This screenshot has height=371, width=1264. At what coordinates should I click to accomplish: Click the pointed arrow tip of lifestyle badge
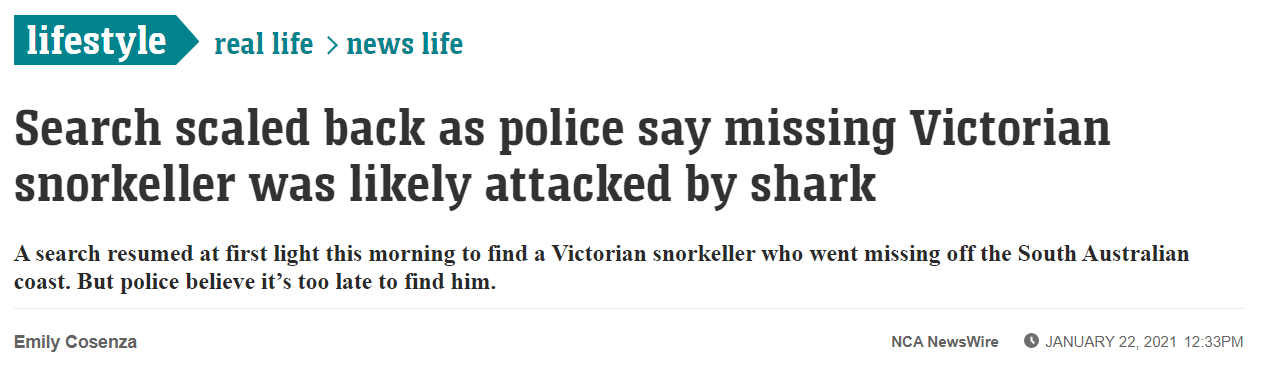[x=190, y=40]
